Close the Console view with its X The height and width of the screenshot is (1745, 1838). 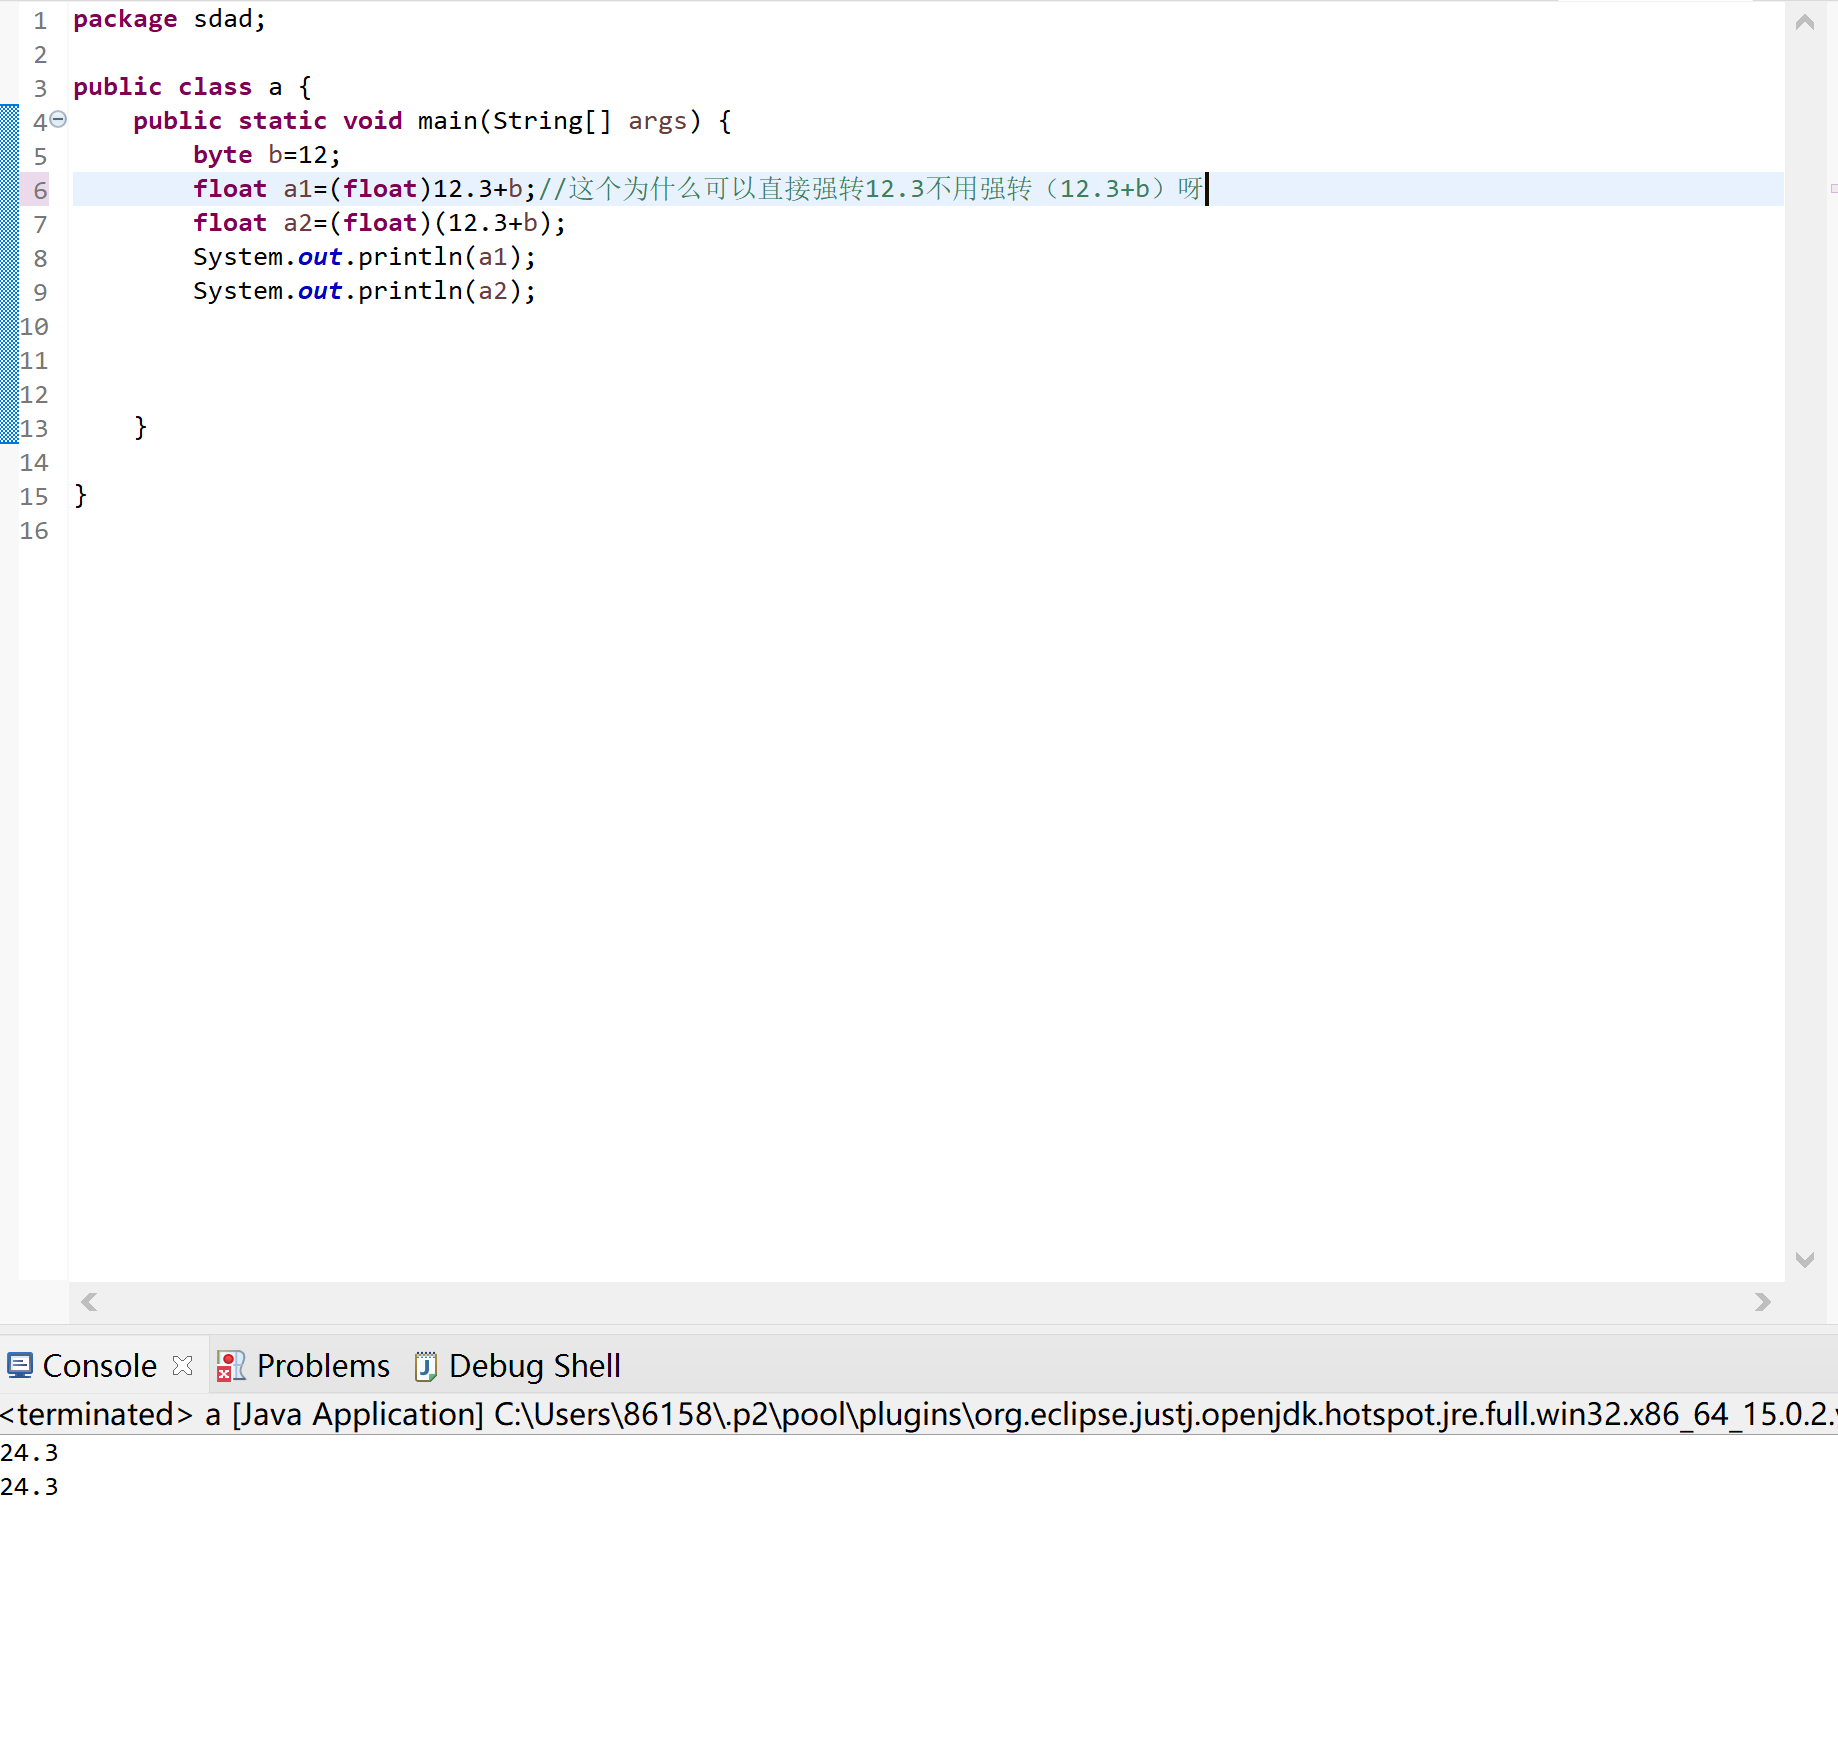pos(182,1365)
